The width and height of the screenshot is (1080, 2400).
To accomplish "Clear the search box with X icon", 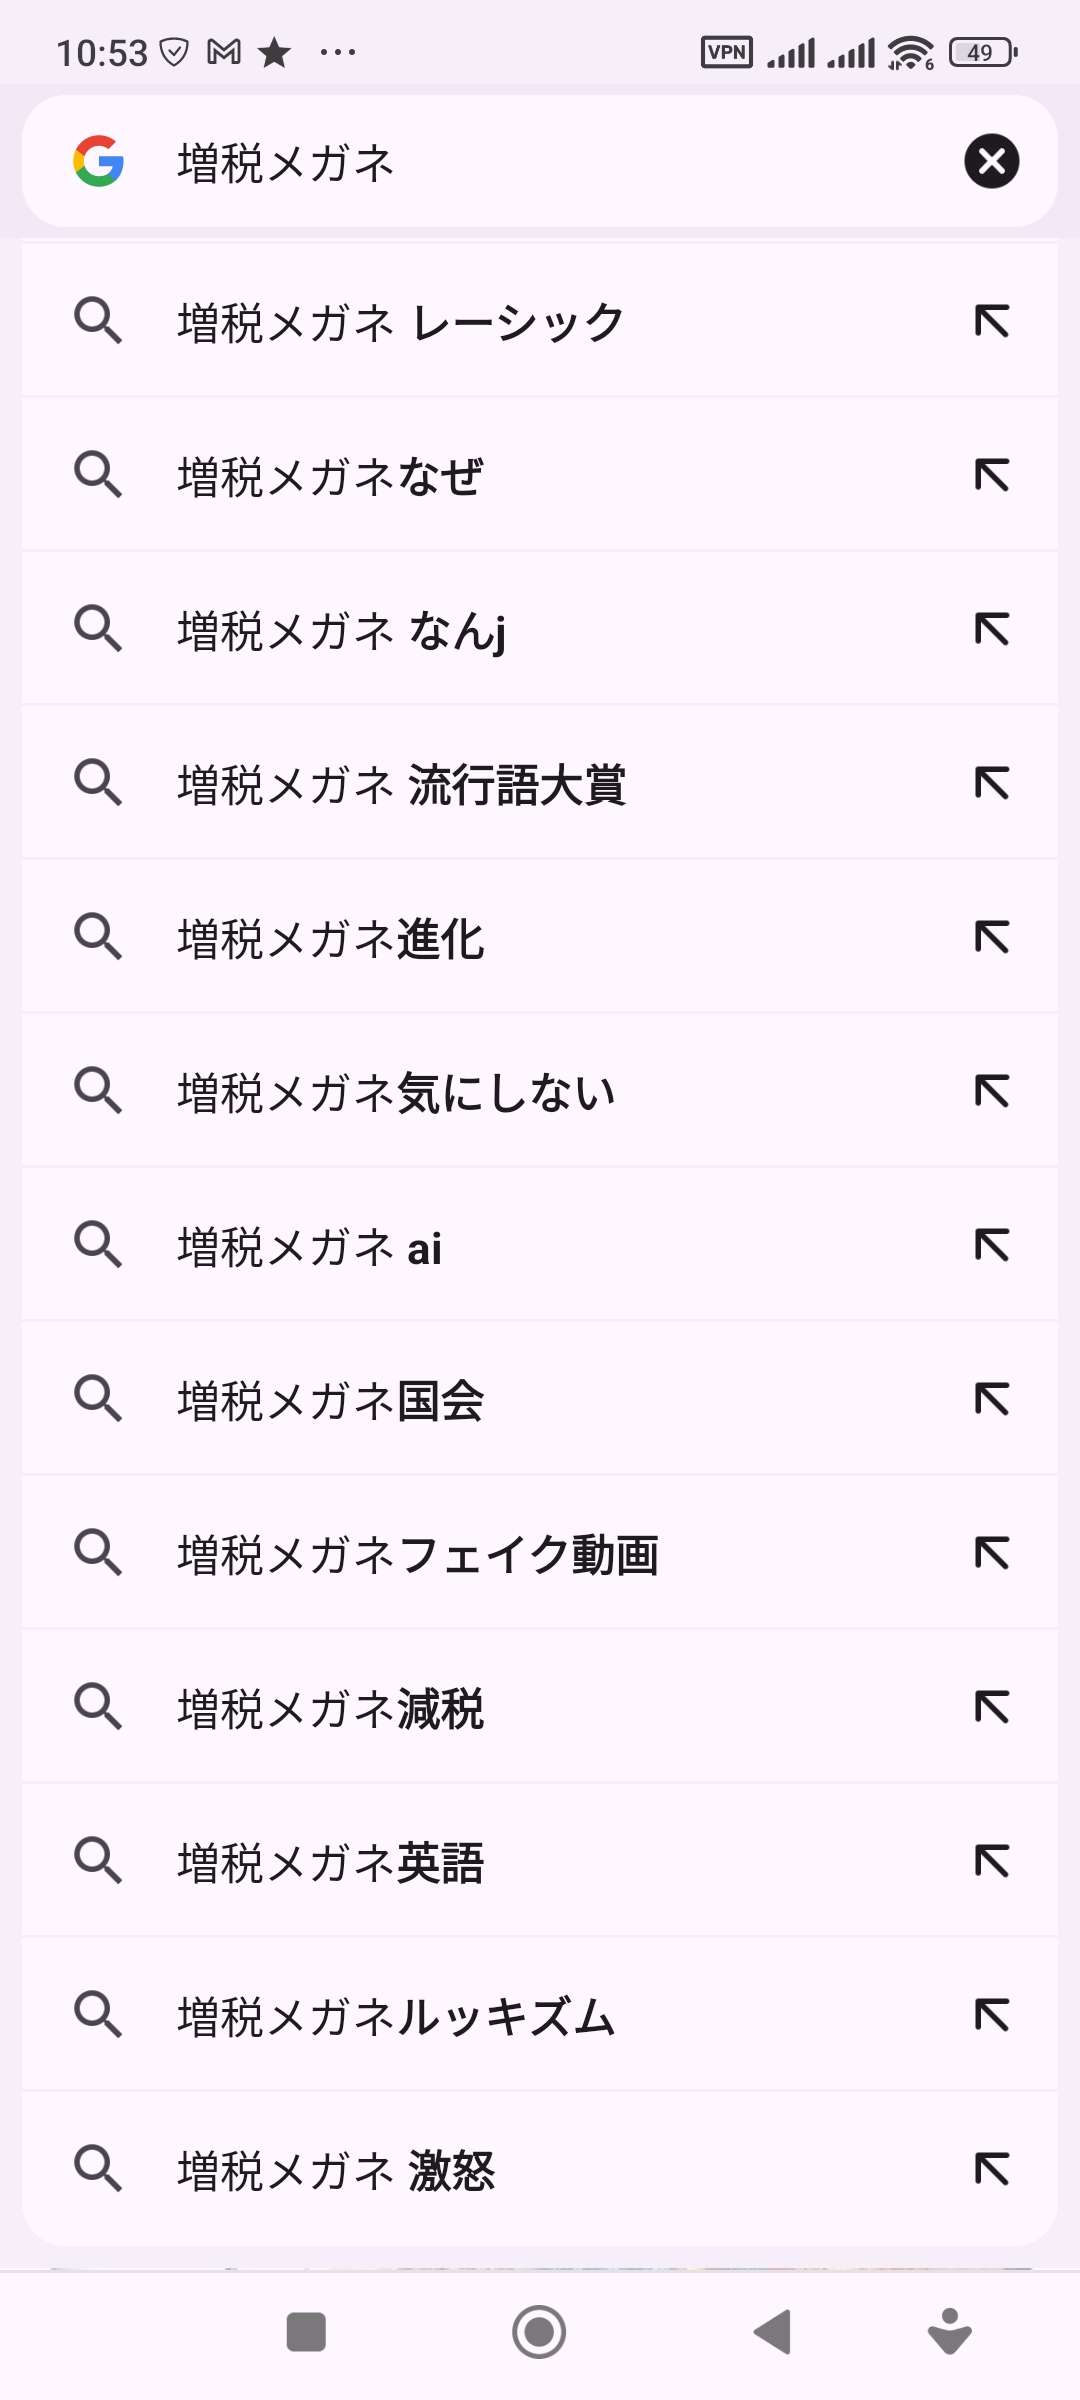I will (x=991, y=161).
